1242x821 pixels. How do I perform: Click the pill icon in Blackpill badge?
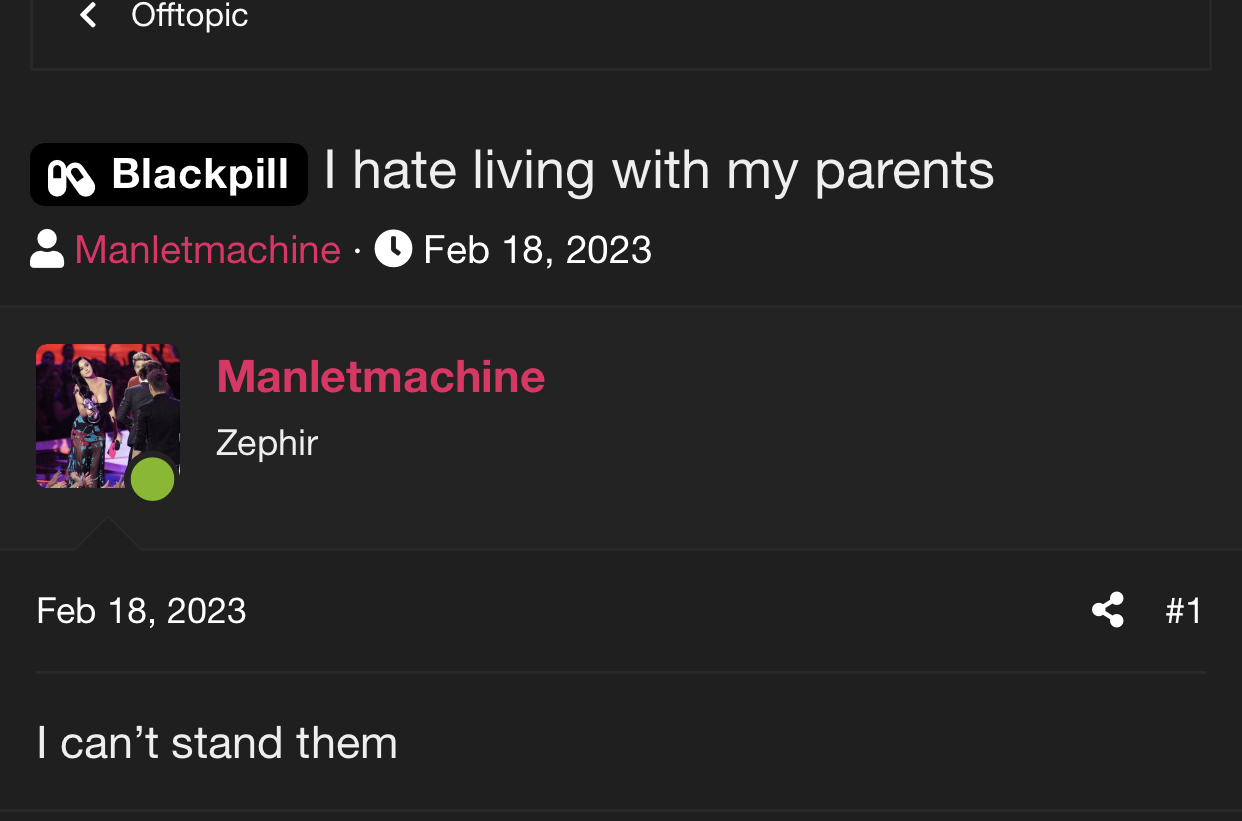coord(71,178)
